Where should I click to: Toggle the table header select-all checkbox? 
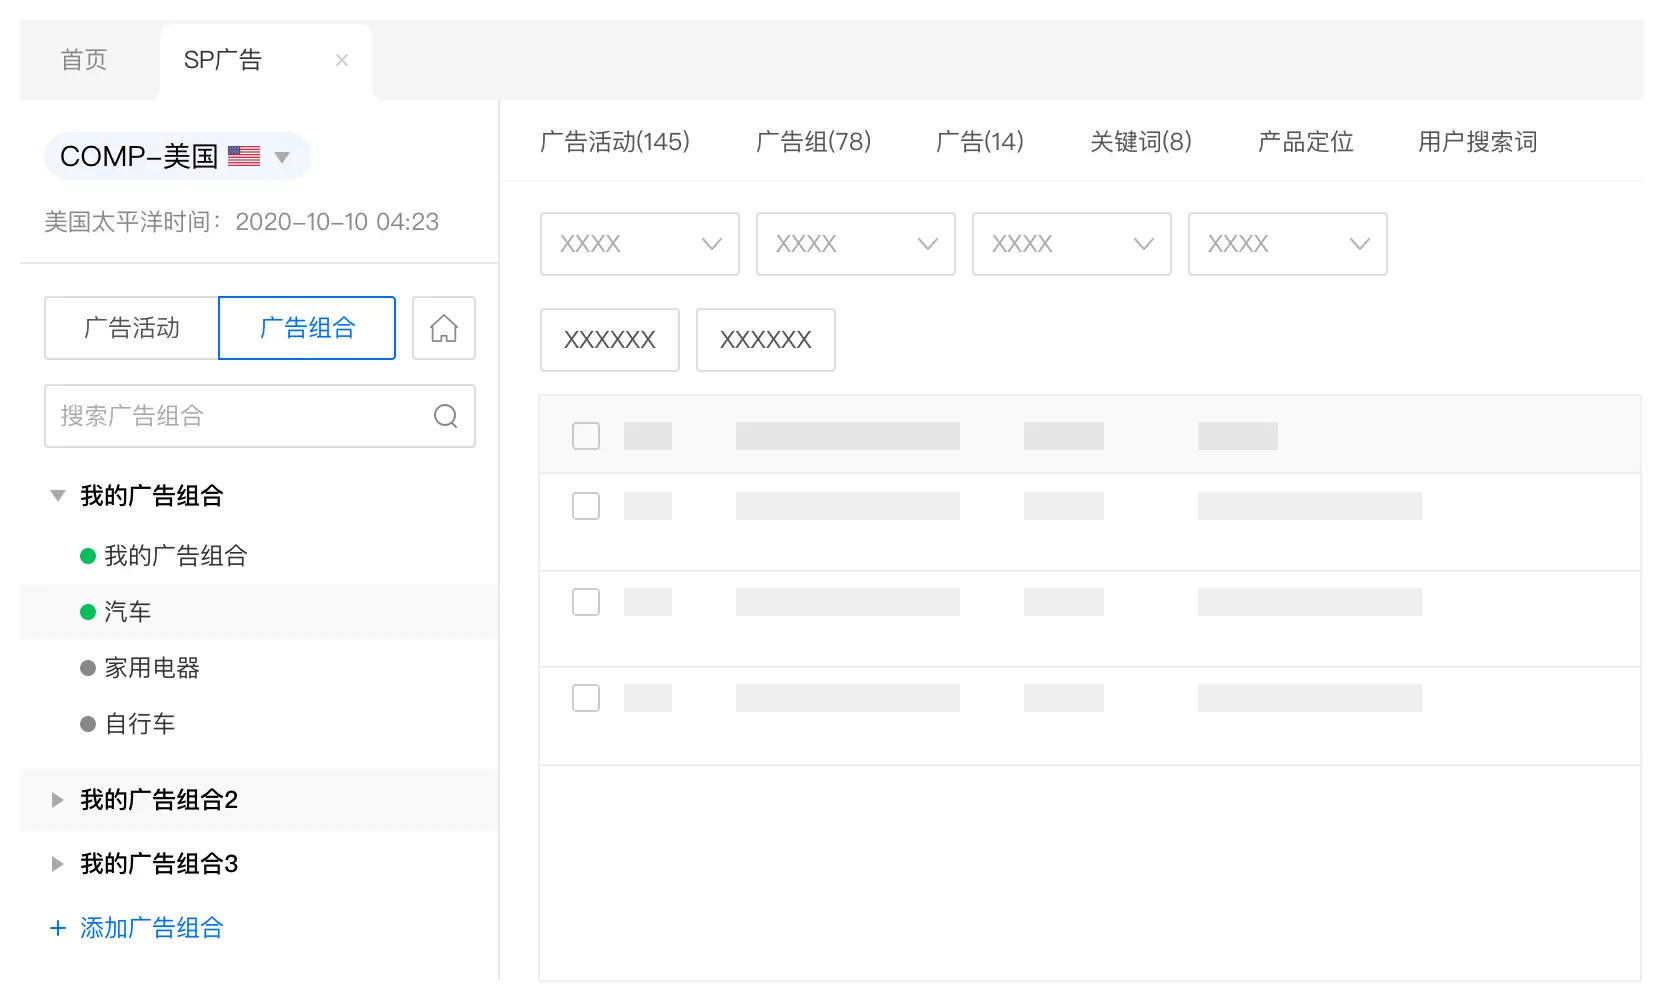pos(586,436)
